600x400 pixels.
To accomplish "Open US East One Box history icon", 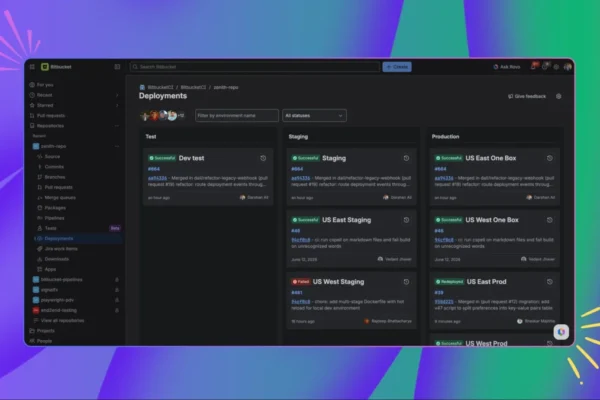I will 550,158.
